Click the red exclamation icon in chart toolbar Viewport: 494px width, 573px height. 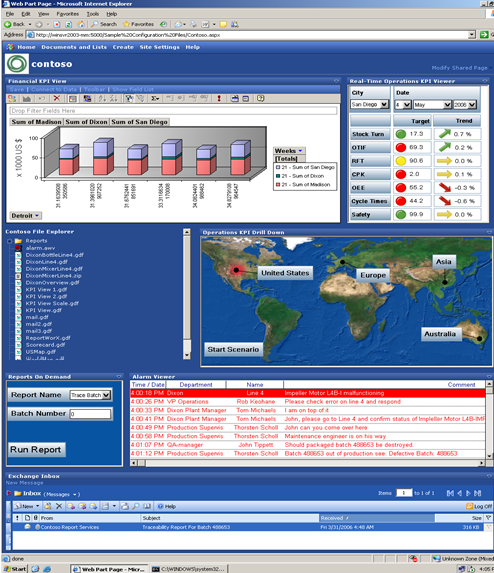pyautogui.click(x=219, y=98)
